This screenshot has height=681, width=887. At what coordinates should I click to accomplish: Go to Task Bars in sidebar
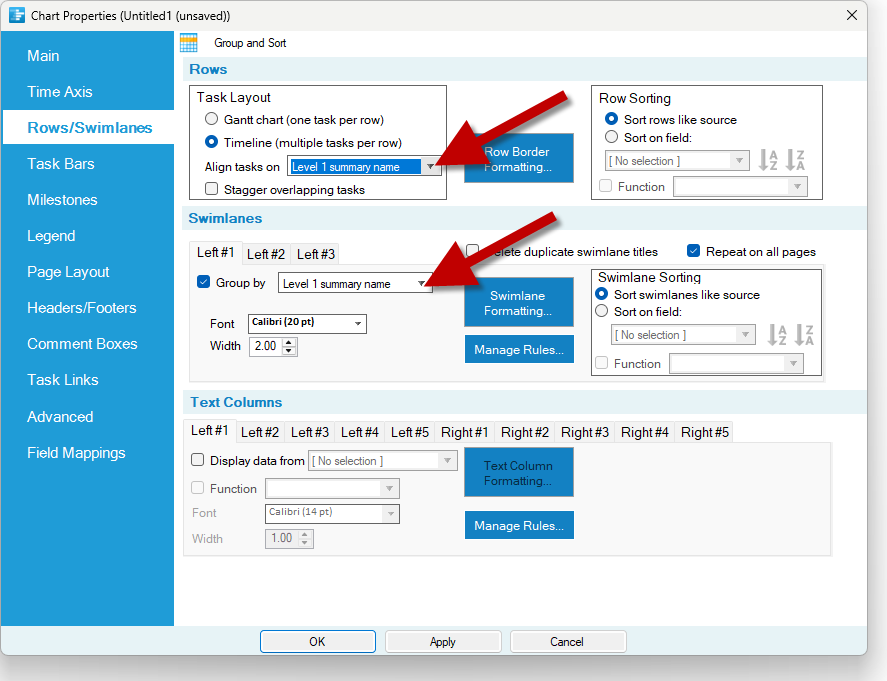(61, 164)
